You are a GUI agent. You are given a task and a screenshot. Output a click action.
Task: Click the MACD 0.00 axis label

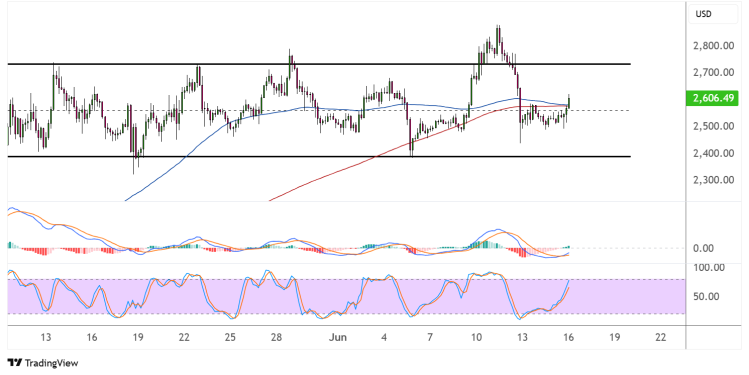pos(703,248)
